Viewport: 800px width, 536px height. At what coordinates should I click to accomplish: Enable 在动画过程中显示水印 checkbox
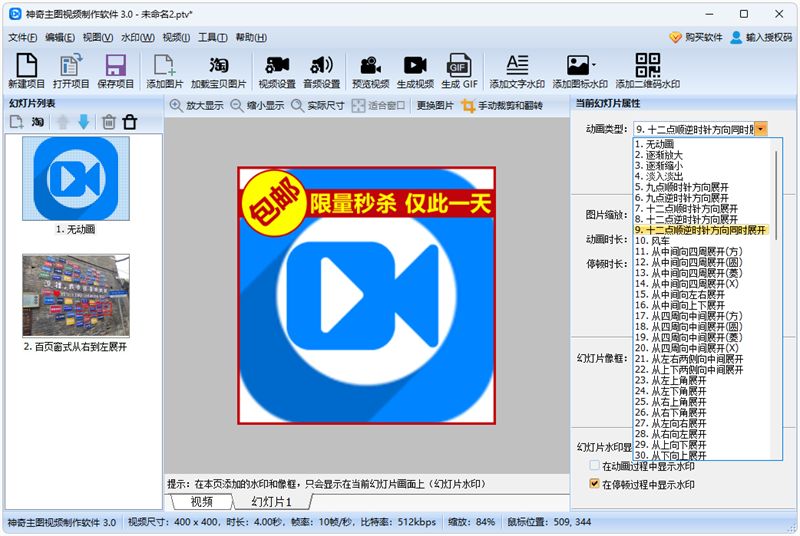click(x=595, y=466)
